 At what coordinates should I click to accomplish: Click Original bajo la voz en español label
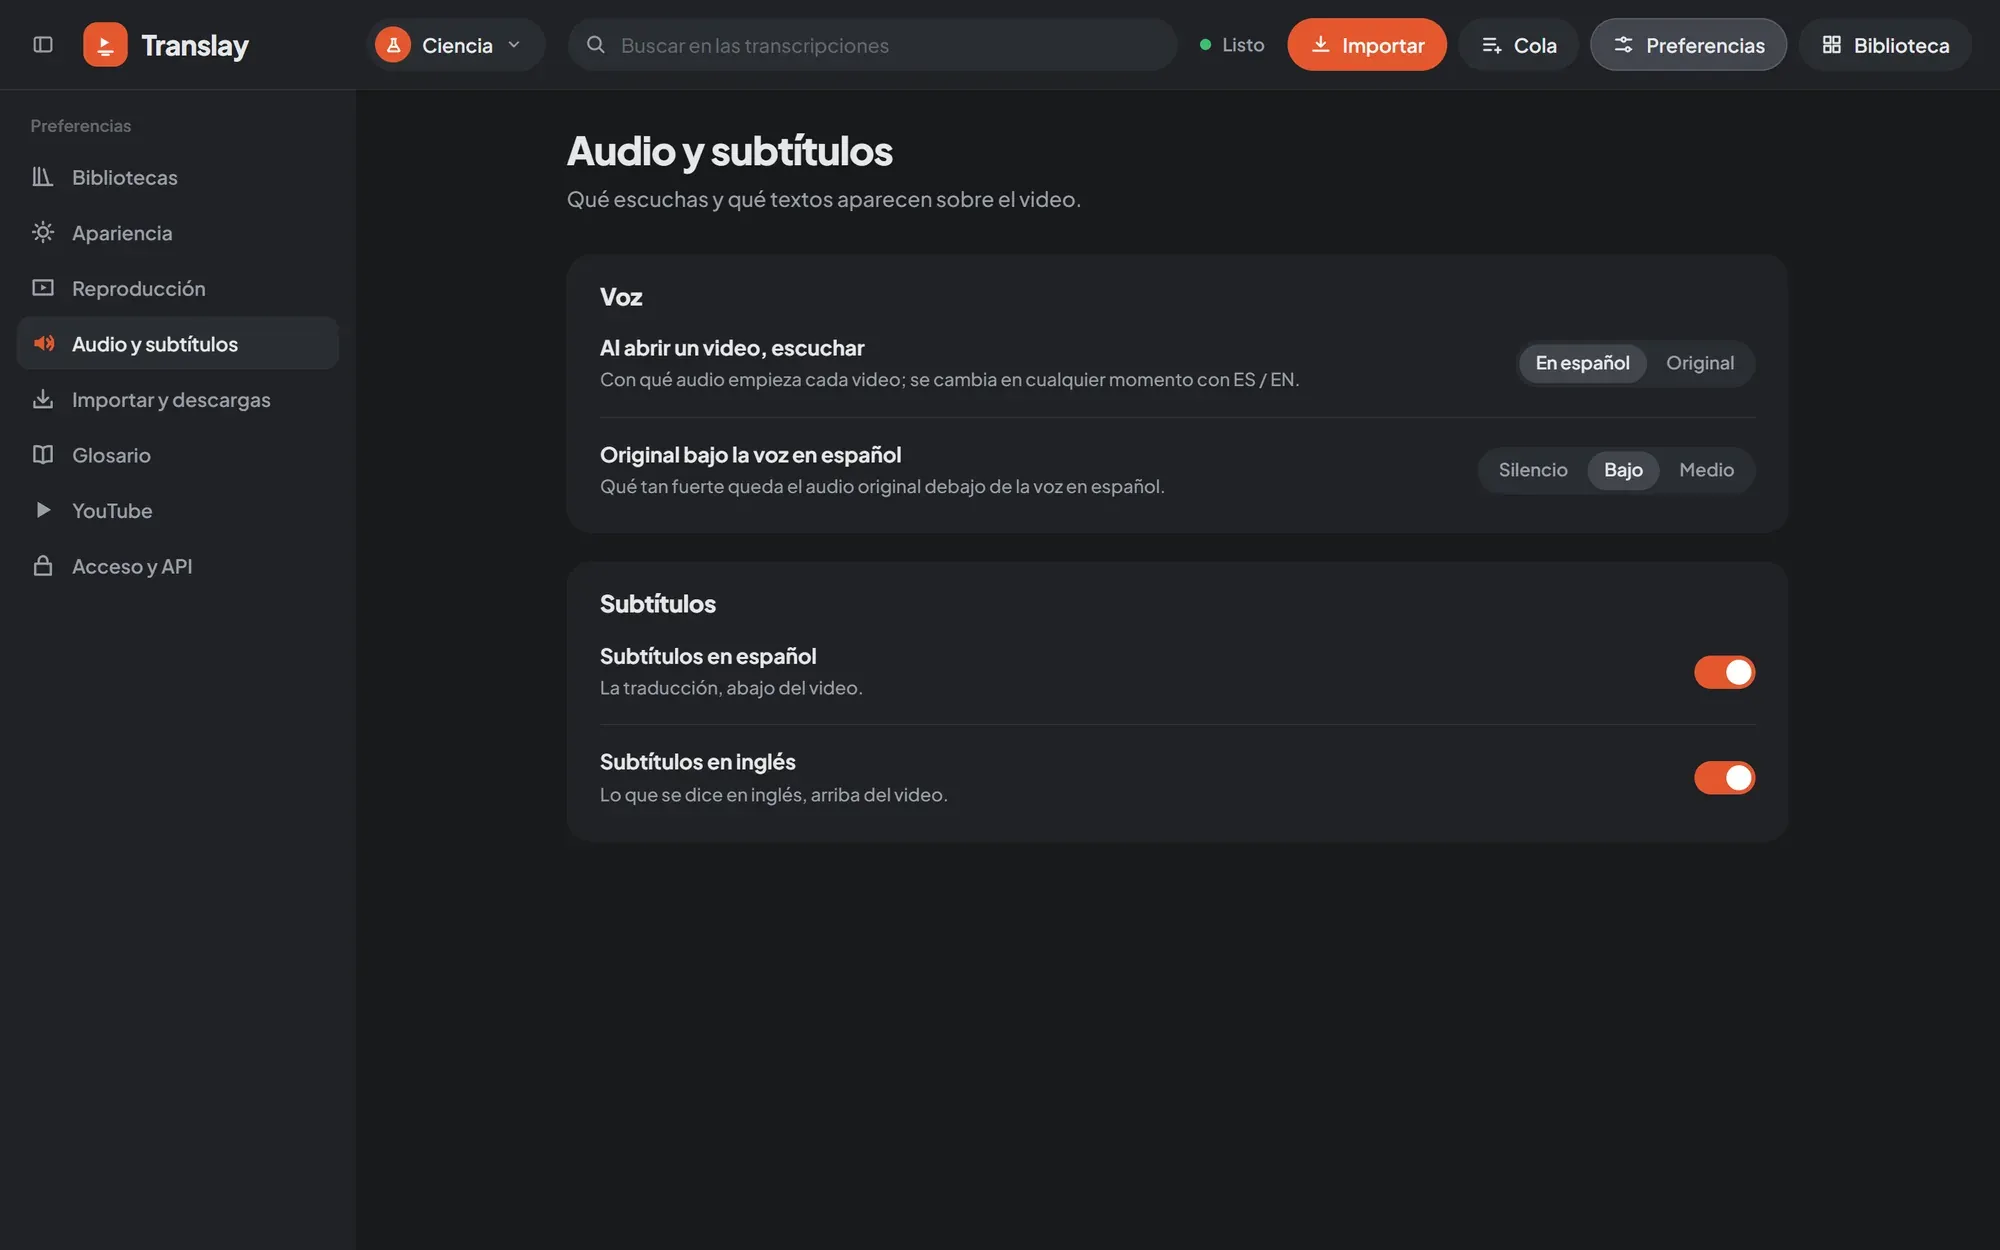(750, 455)
